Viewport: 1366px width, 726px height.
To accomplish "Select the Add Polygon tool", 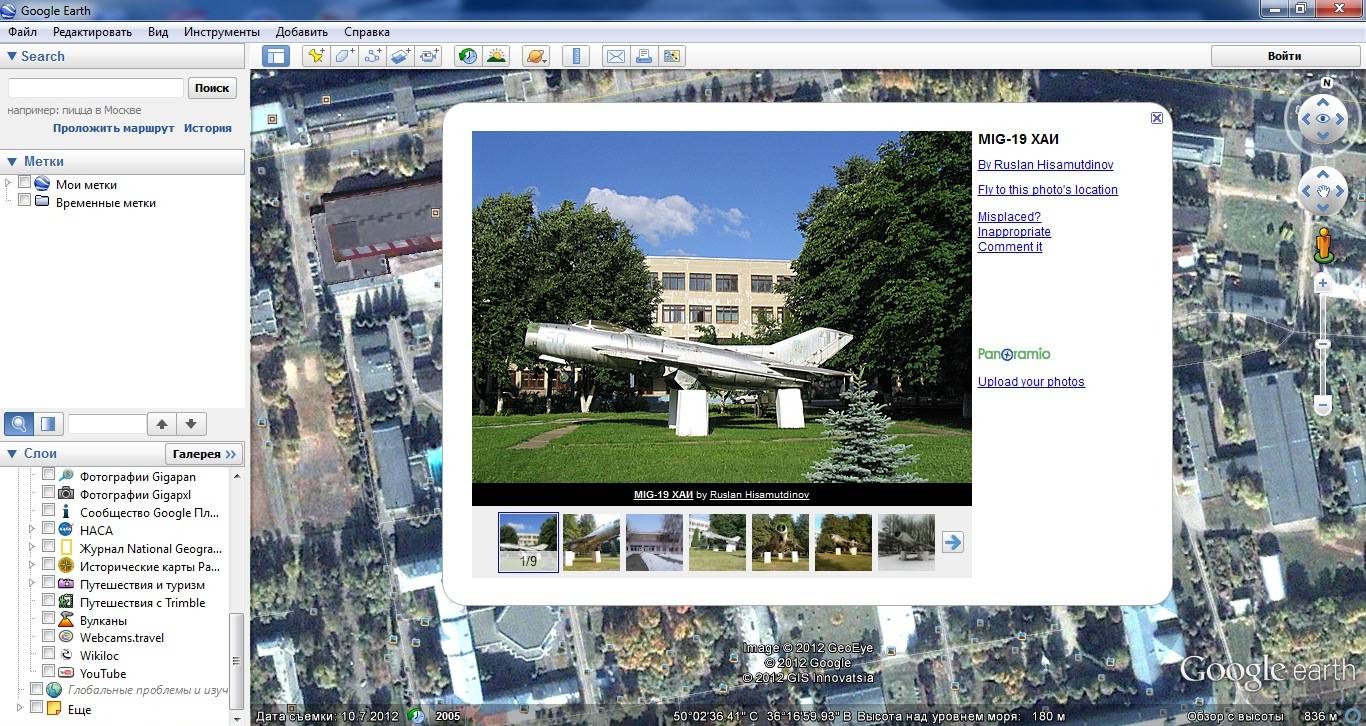I will click(345, 56).
